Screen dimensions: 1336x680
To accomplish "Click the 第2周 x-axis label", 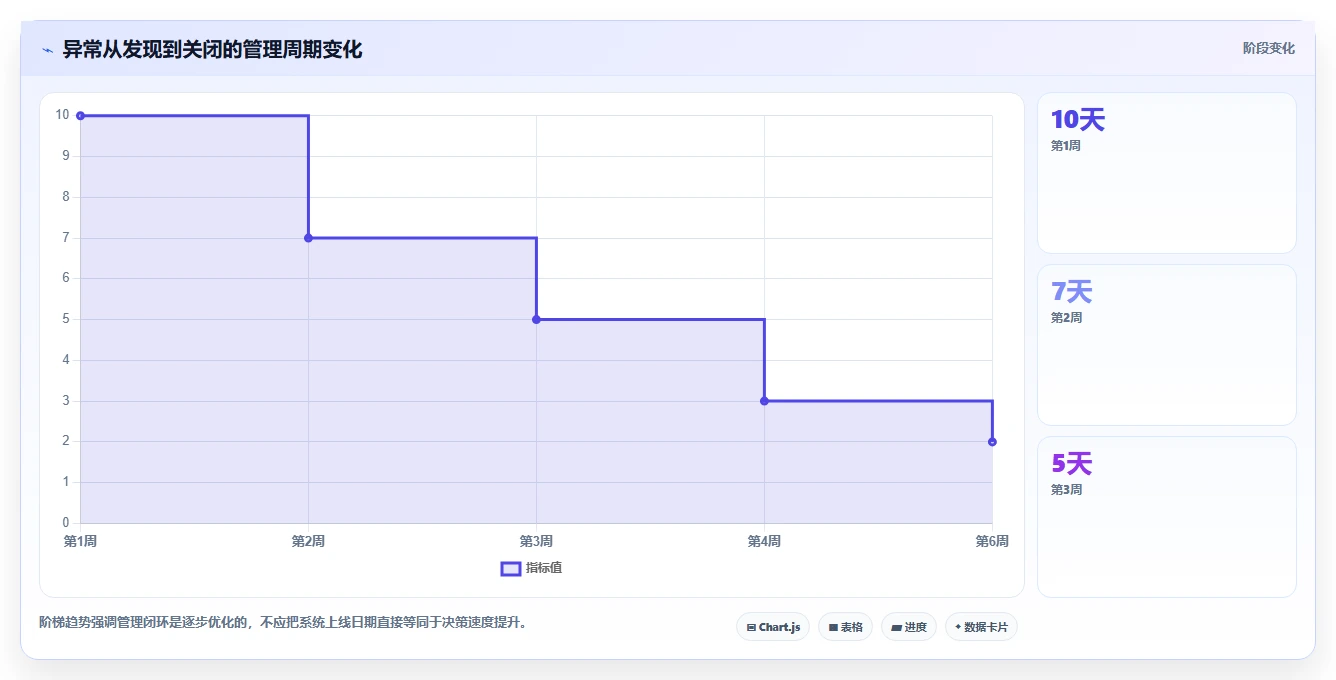I will coord(308,541).
